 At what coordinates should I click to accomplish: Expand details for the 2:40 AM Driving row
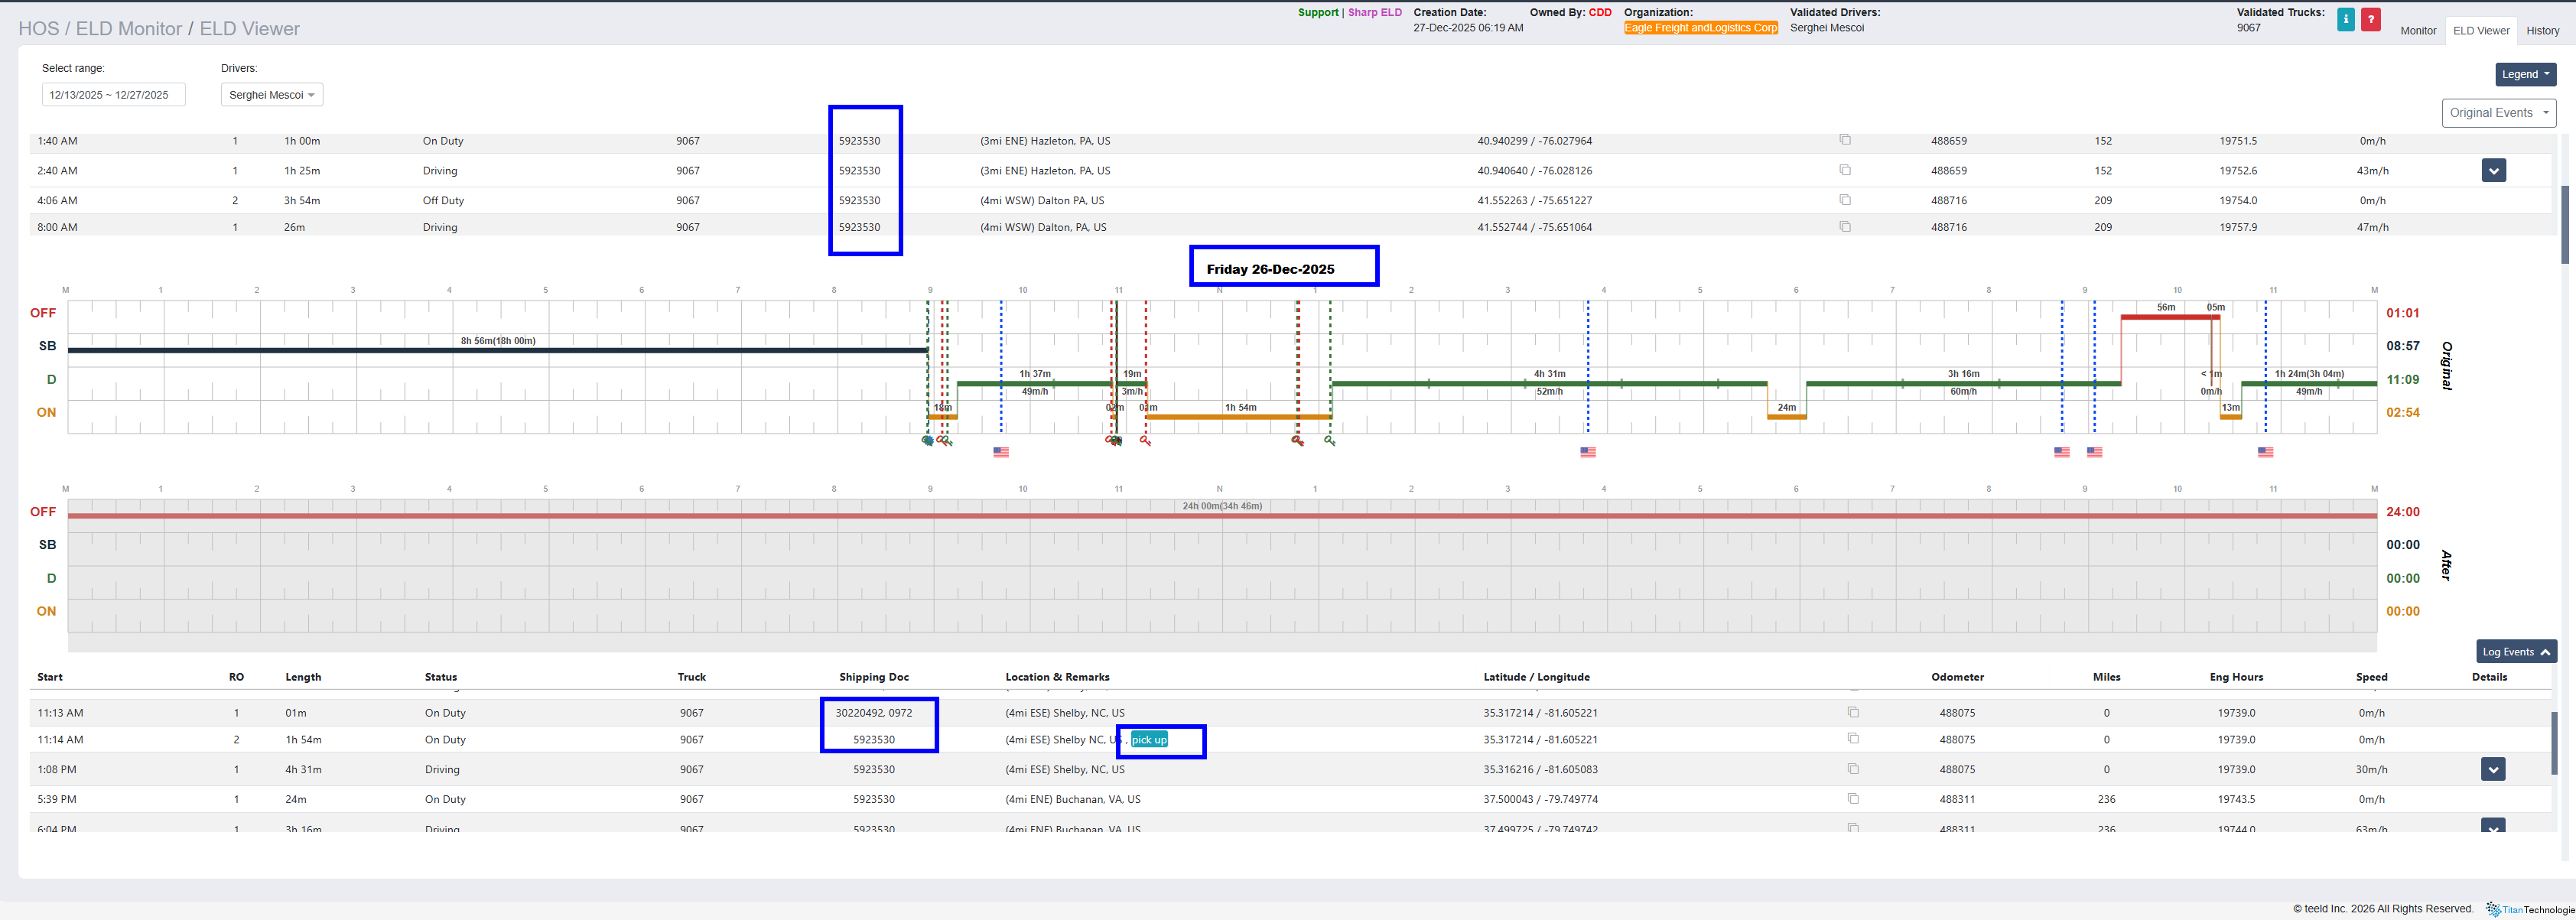2493,171
